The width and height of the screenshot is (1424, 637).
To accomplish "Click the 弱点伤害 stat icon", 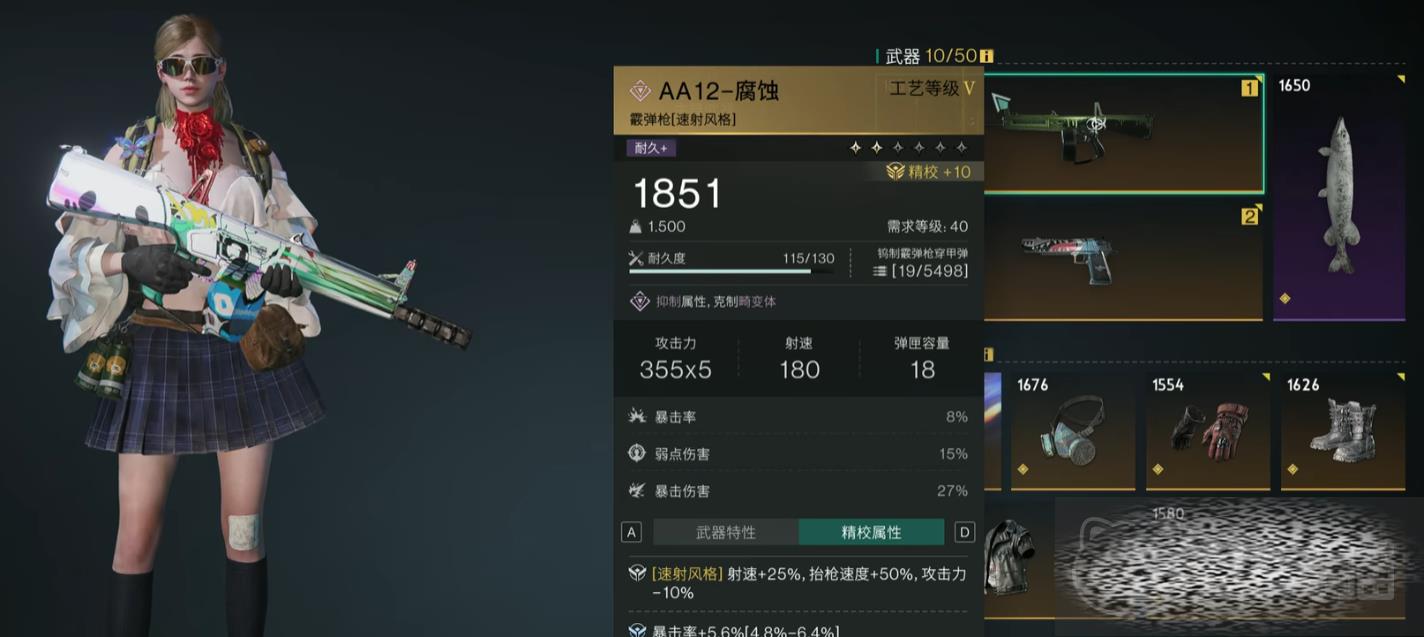I will tap(637, 453).
